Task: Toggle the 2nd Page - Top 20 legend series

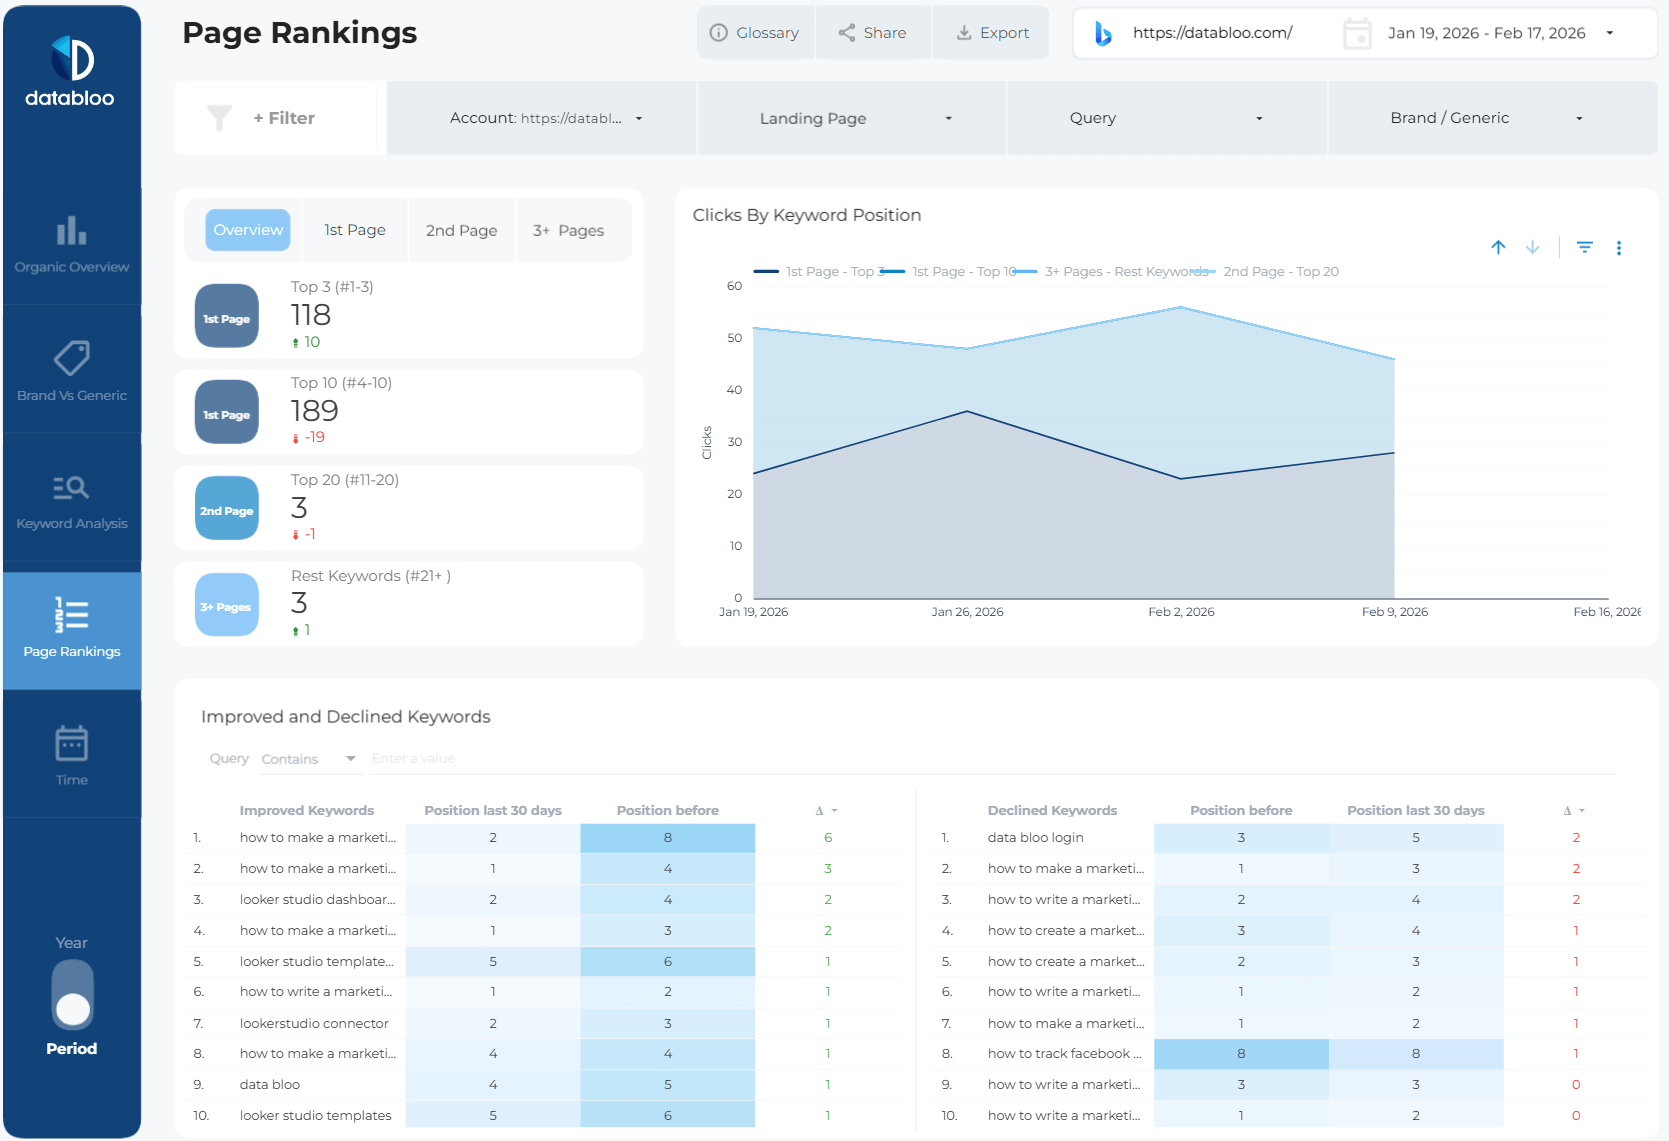Action: (x=1279, y=272)
